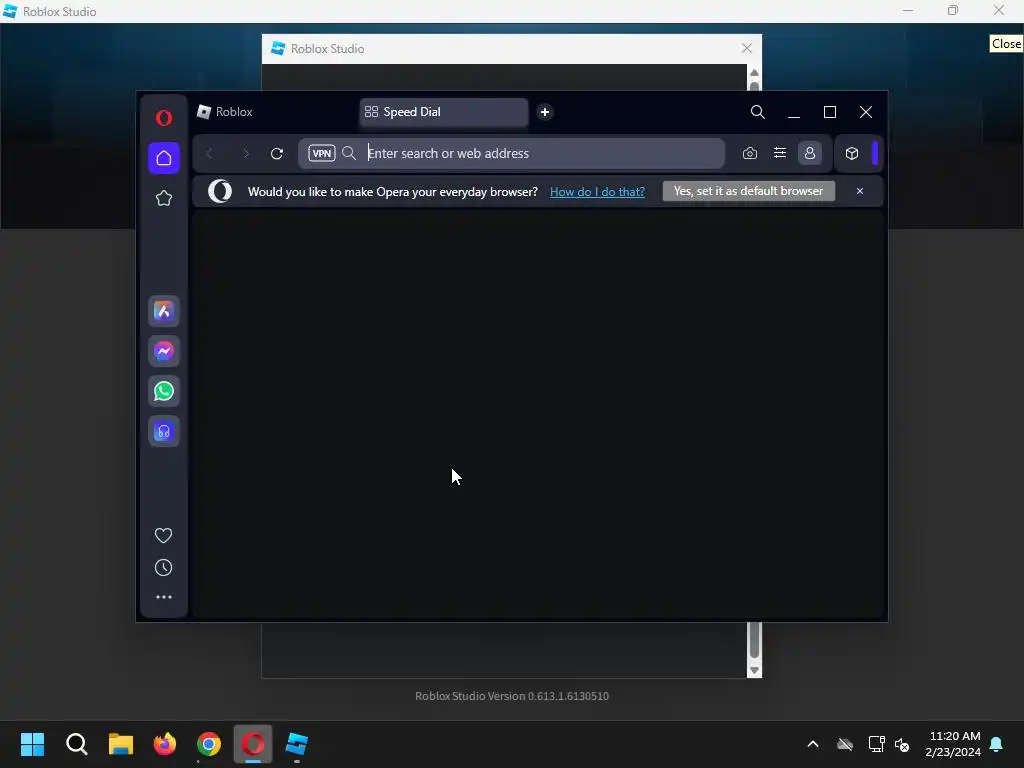Launch Aria AI from Opera sidebar

click(x=164, y=312)
